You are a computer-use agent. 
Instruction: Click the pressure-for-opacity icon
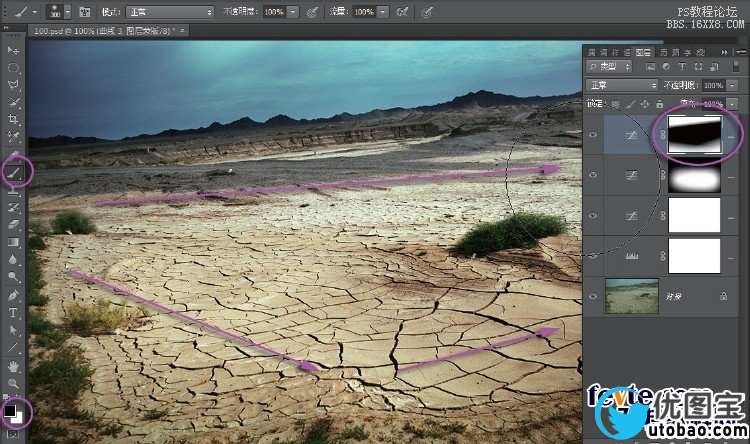pos(312,11)
